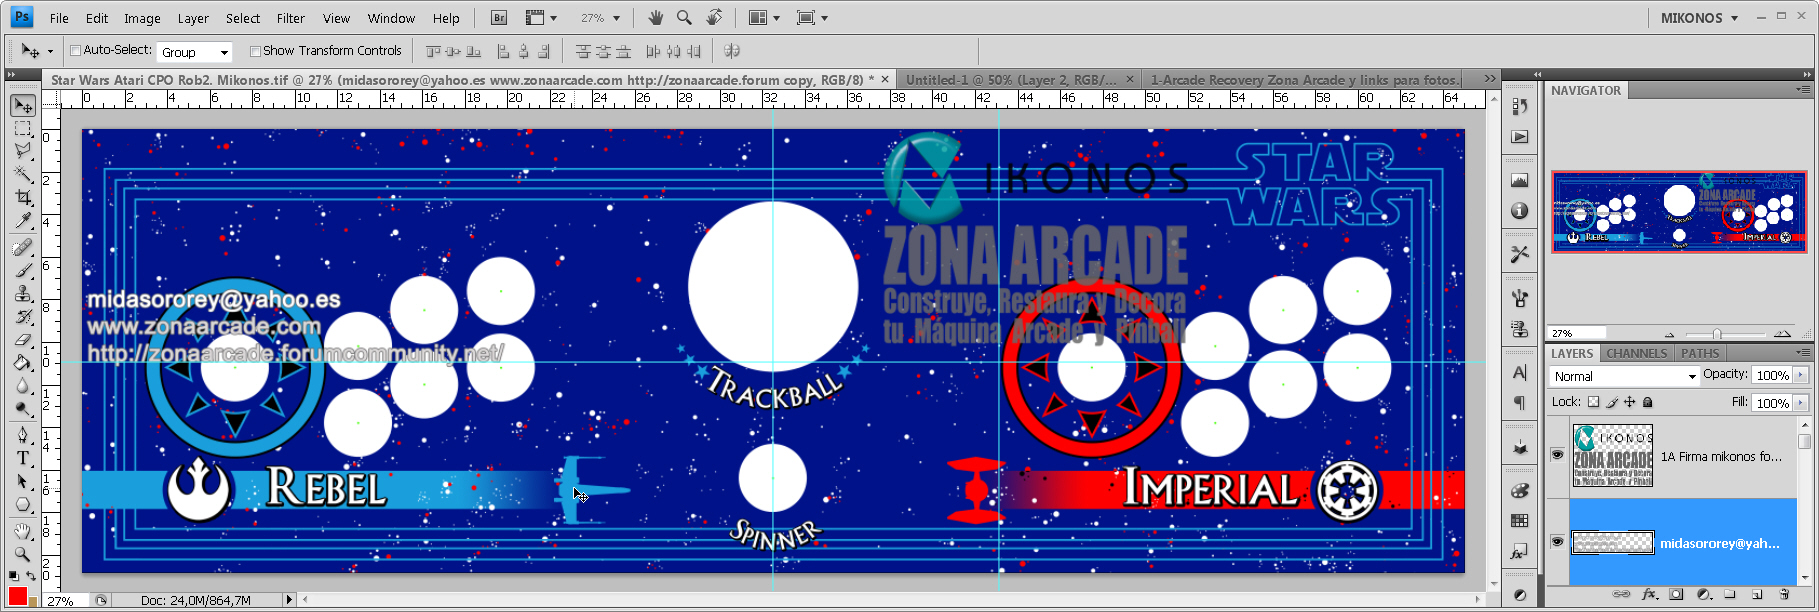Open the Filter menu

[x=290, y=18]
